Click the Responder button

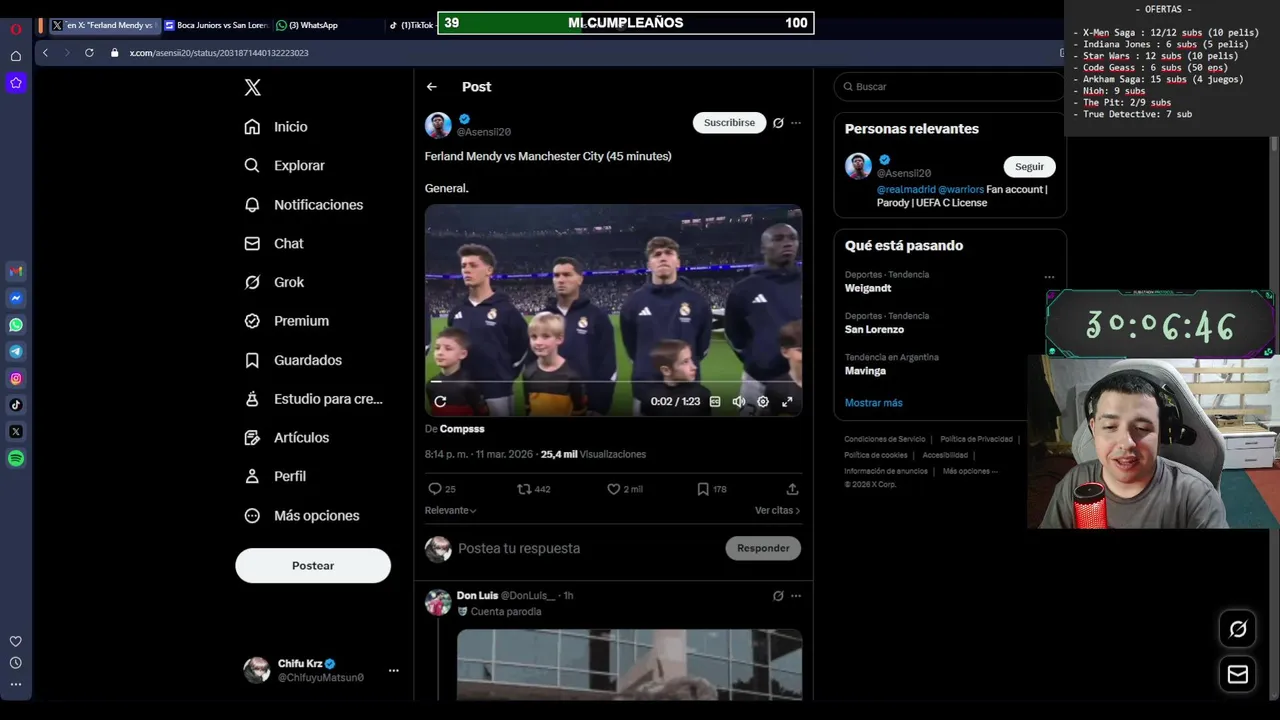(x=763, y=548)
